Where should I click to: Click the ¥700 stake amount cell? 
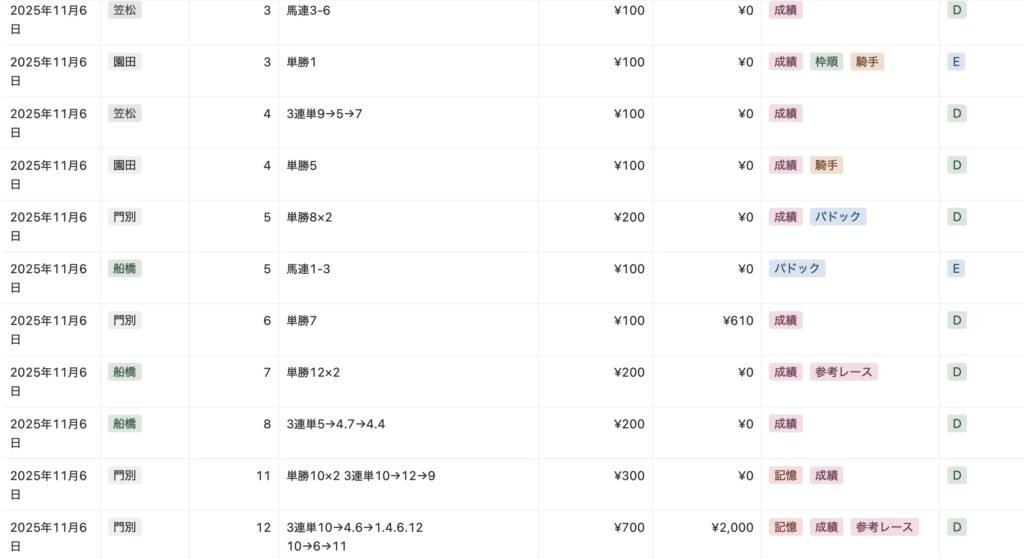tap(629, 527)
